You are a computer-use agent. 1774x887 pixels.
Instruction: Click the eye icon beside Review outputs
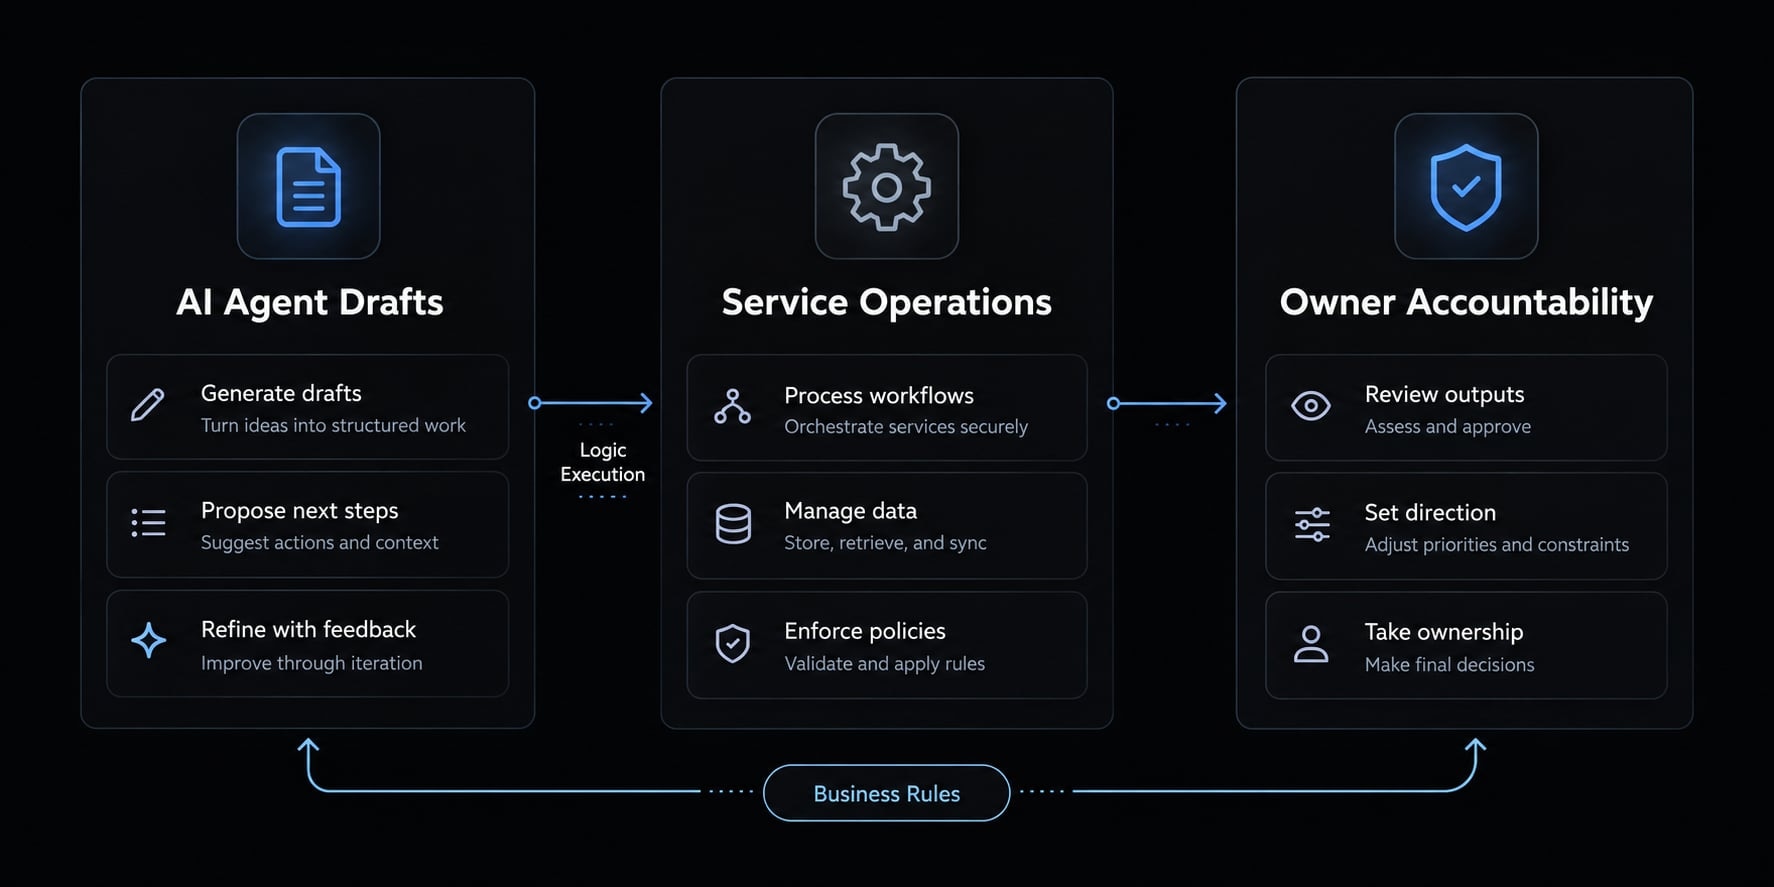coord(1310,405)
